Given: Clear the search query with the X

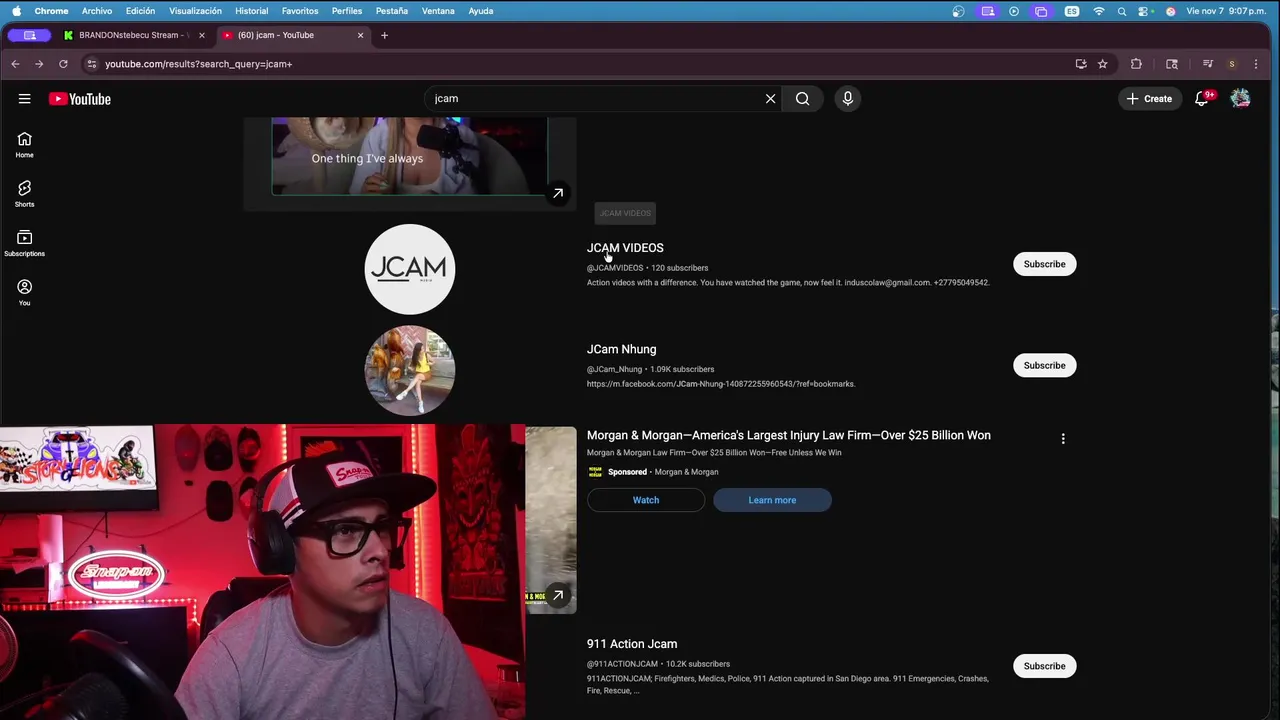Looking at the screenshot, I should 770,99.
